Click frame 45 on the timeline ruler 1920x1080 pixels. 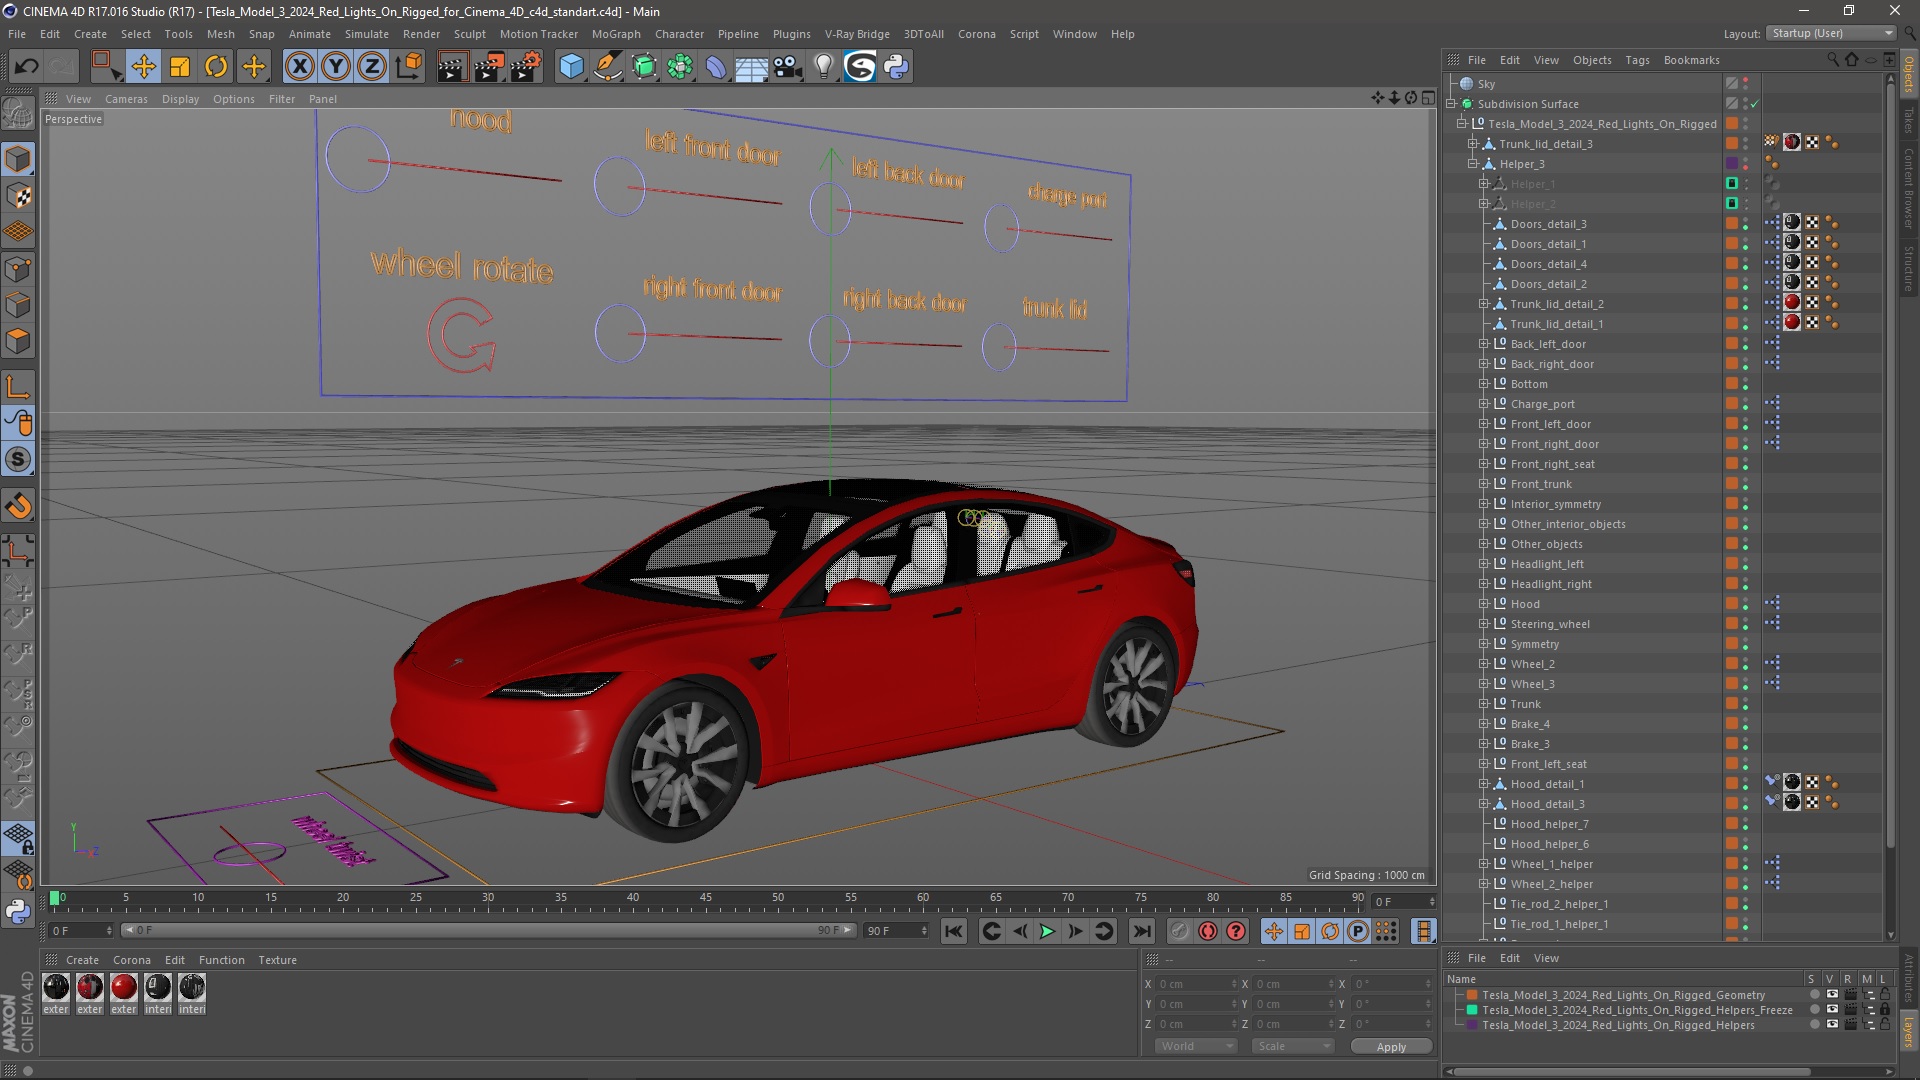pyautogui.click(x=705, y=898)
